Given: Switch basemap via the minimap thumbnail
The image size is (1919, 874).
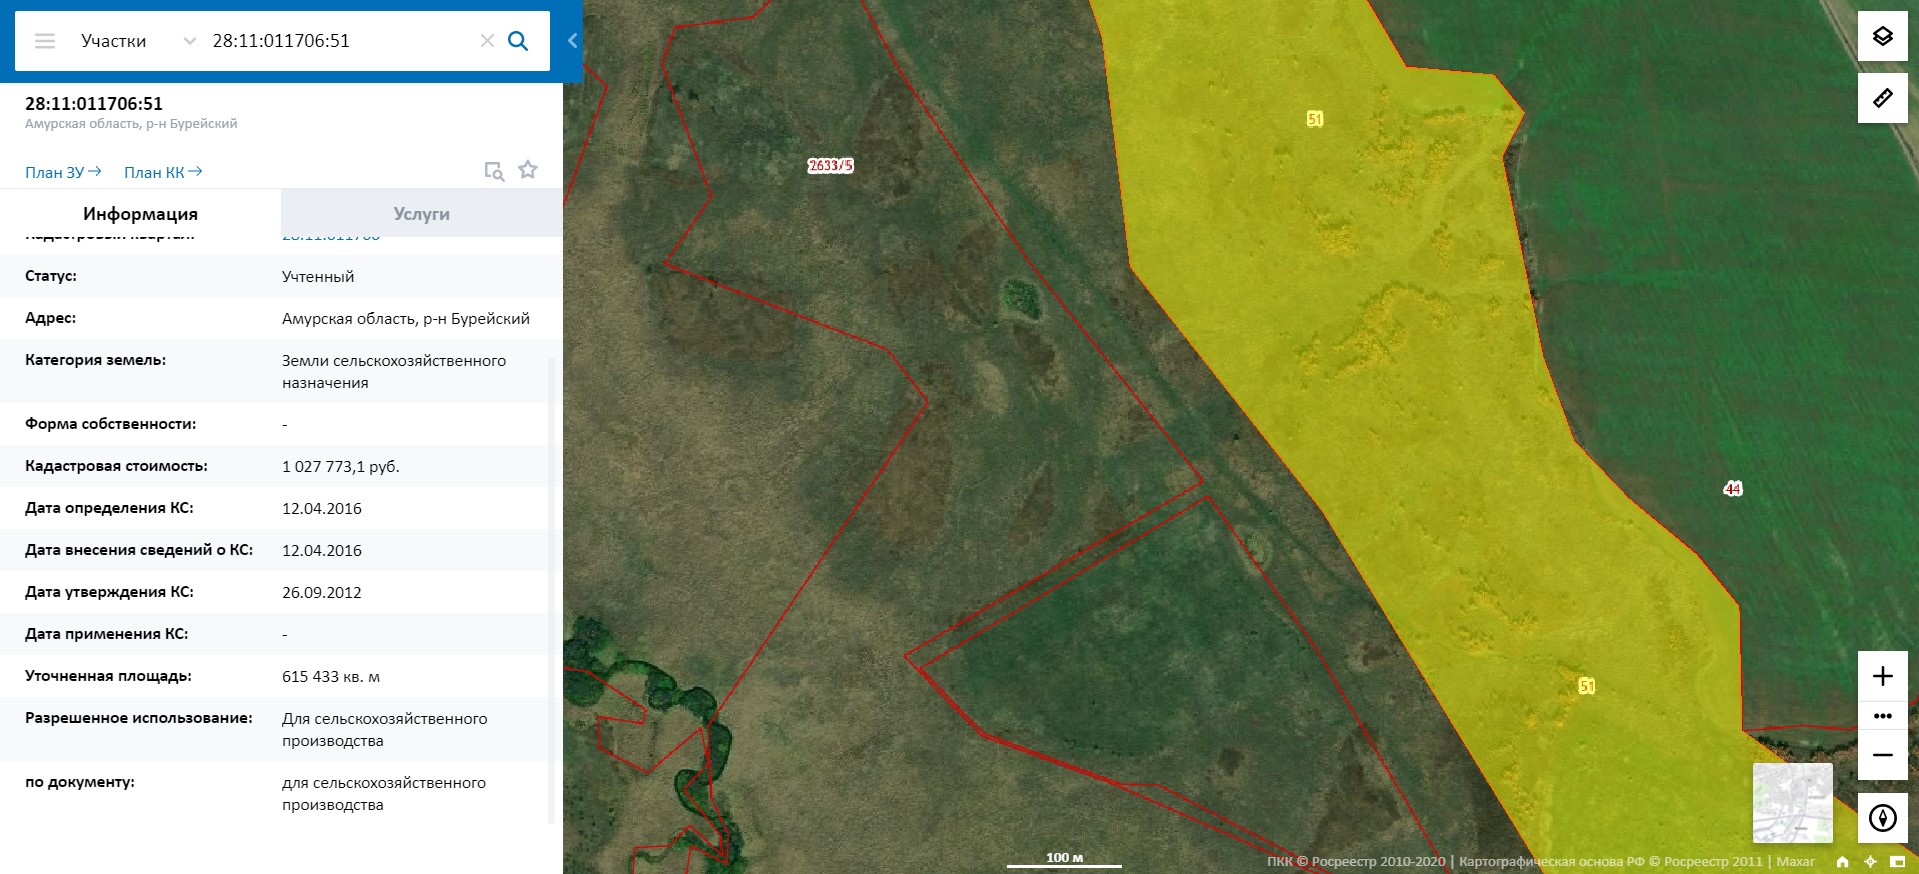Looking at the screenshot, I should pyautogui.click(x=1793, y=803).
